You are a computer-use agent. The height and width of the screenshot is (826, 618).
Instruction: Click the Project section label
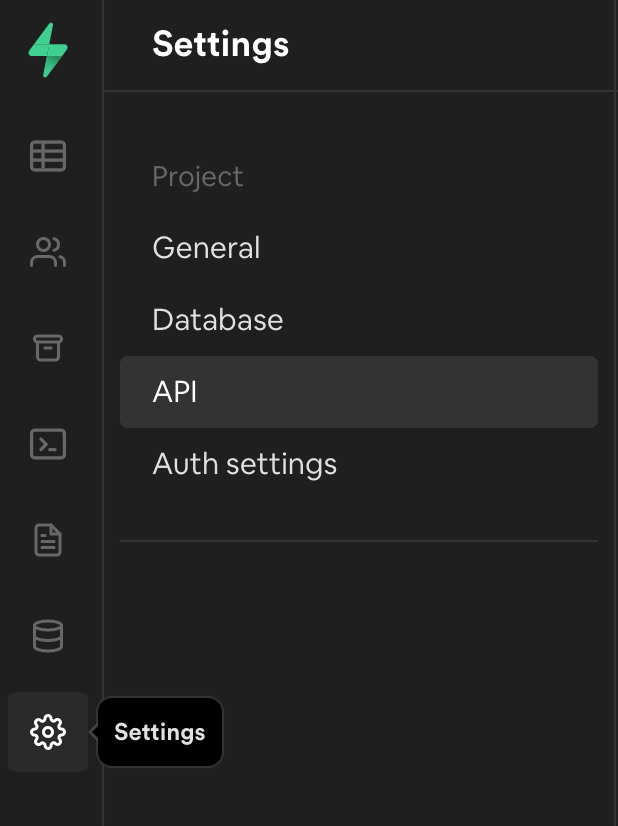197,177
